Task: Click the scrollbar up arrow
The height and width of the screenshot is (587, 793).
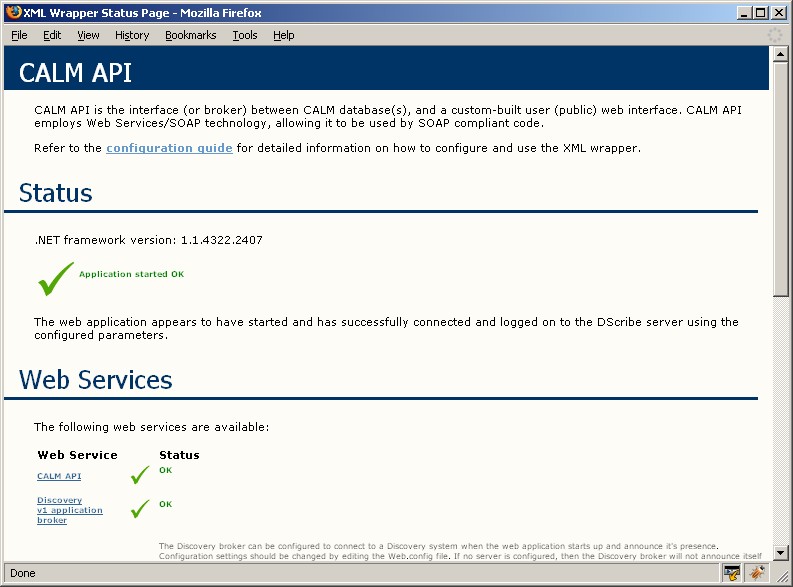Action: [780, 54]
